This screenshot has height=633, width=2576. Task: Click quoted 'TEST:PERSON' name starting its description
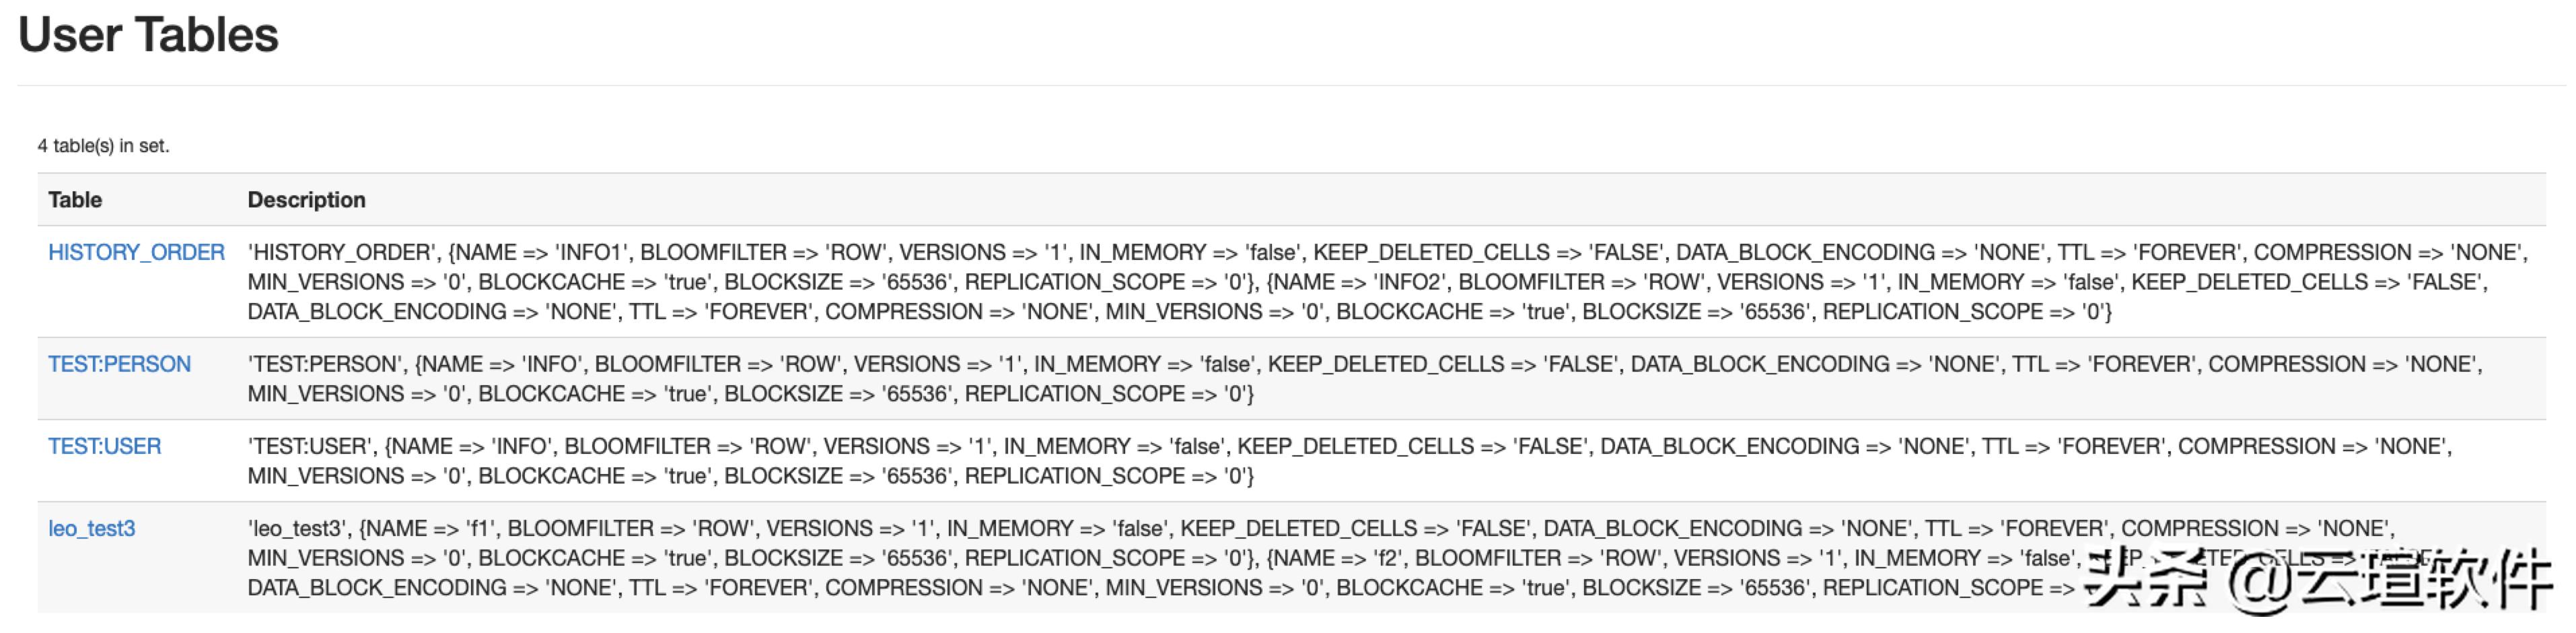325,364
